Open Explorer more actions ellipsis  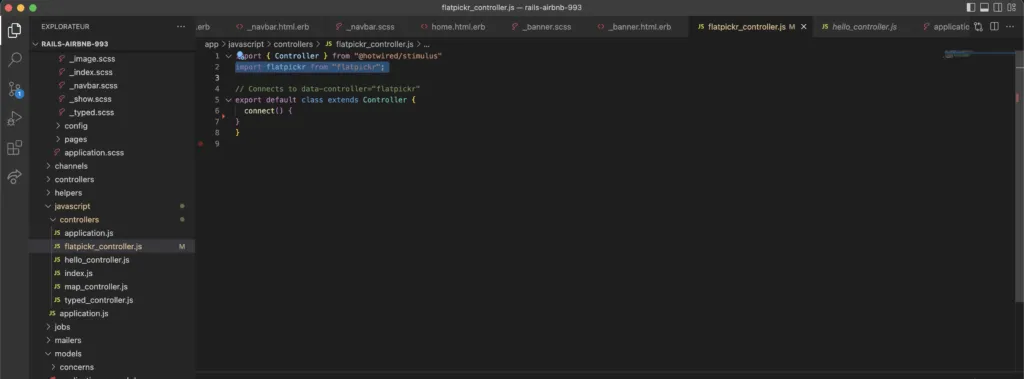pos(181,27)
